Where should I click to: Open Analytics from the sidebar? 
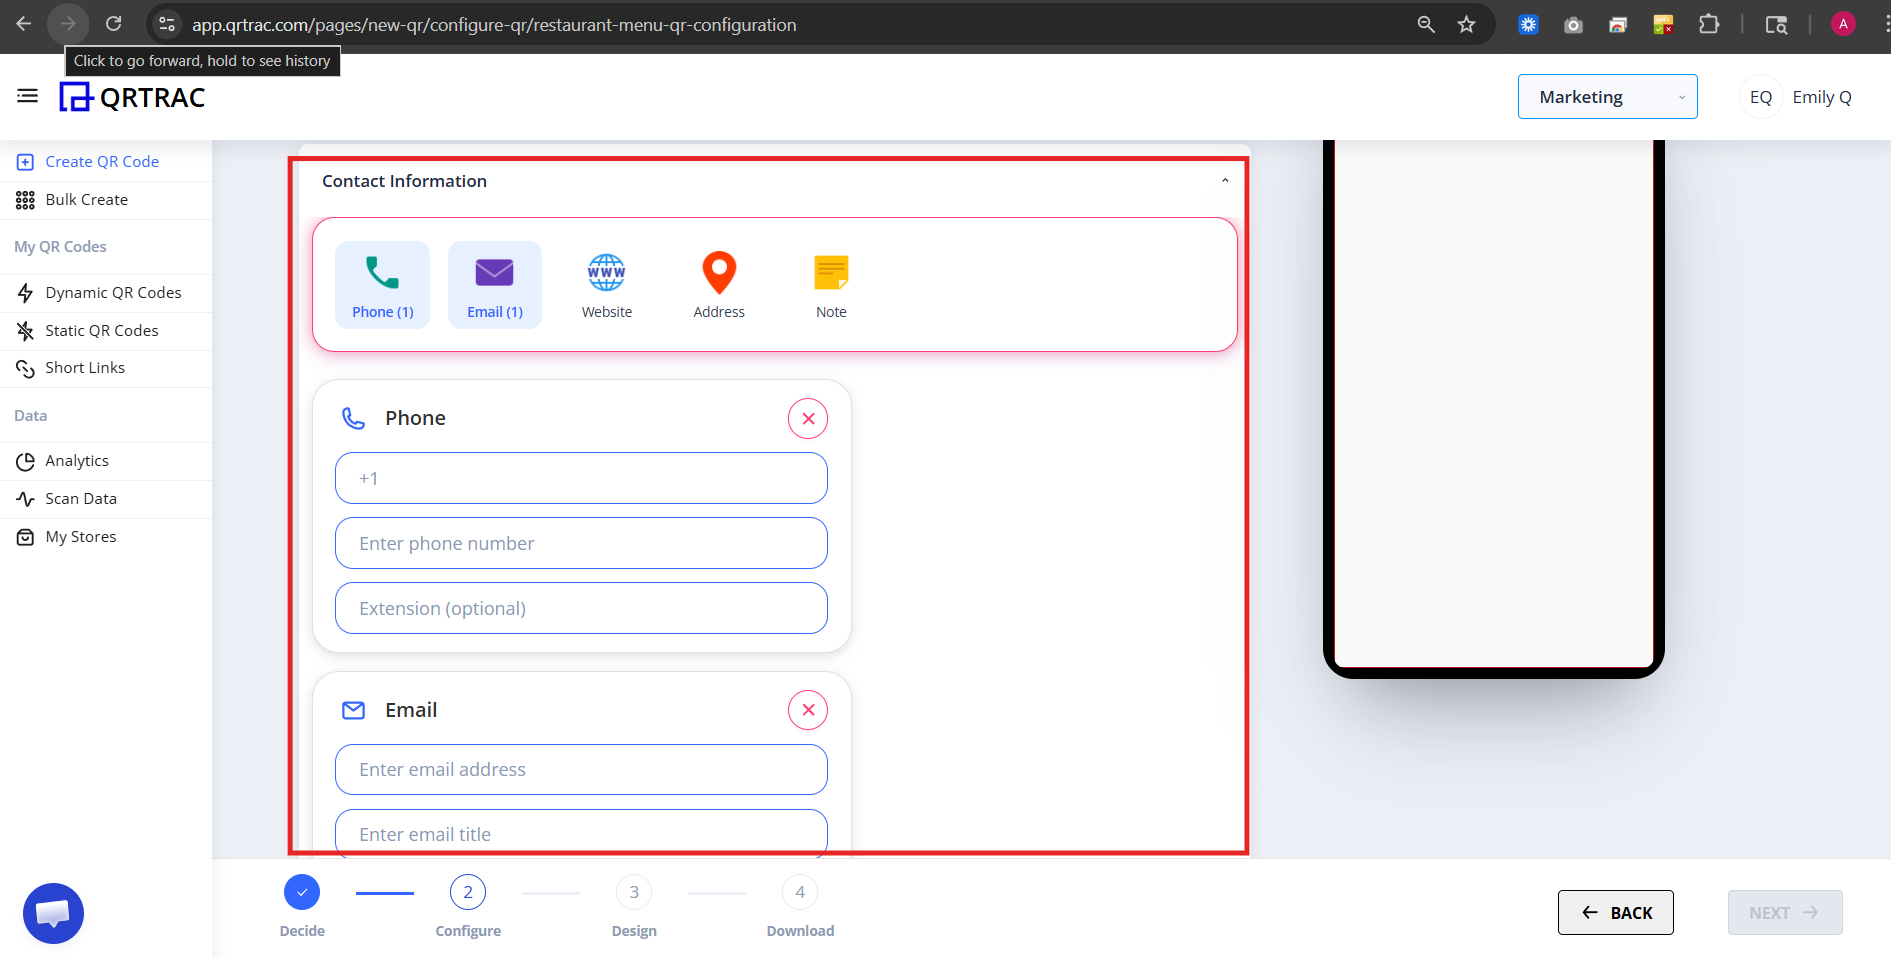pyautogui.click(x=76, y=460)
